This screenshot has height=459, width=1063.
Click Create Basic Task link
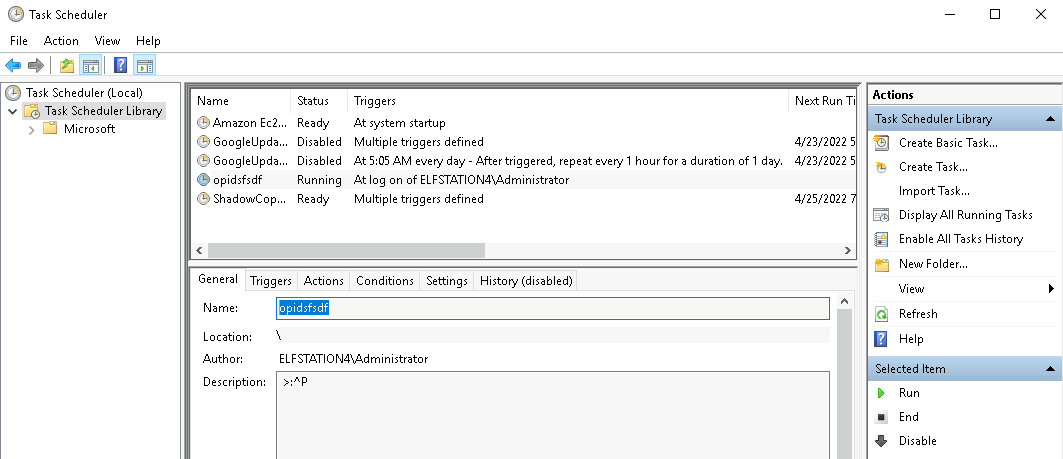(947, 143)
